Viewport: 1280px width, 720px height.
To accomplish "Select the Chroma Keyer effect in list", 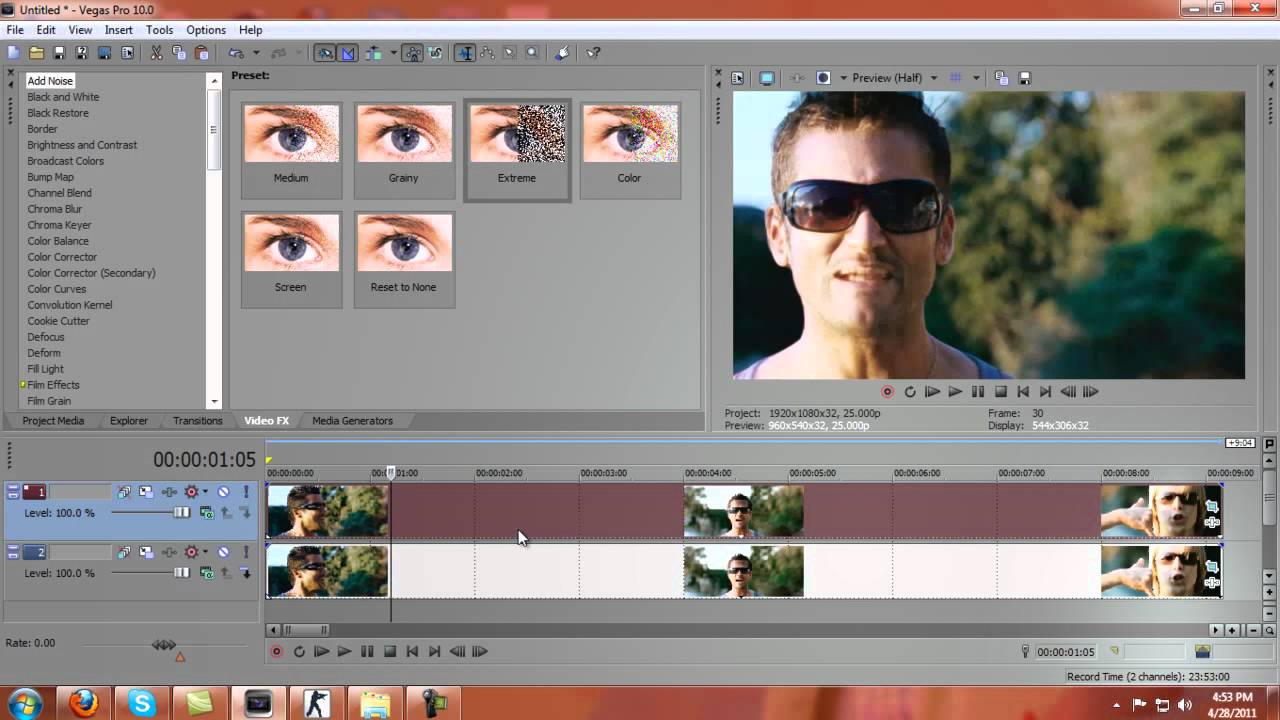I will click(59, 225).
